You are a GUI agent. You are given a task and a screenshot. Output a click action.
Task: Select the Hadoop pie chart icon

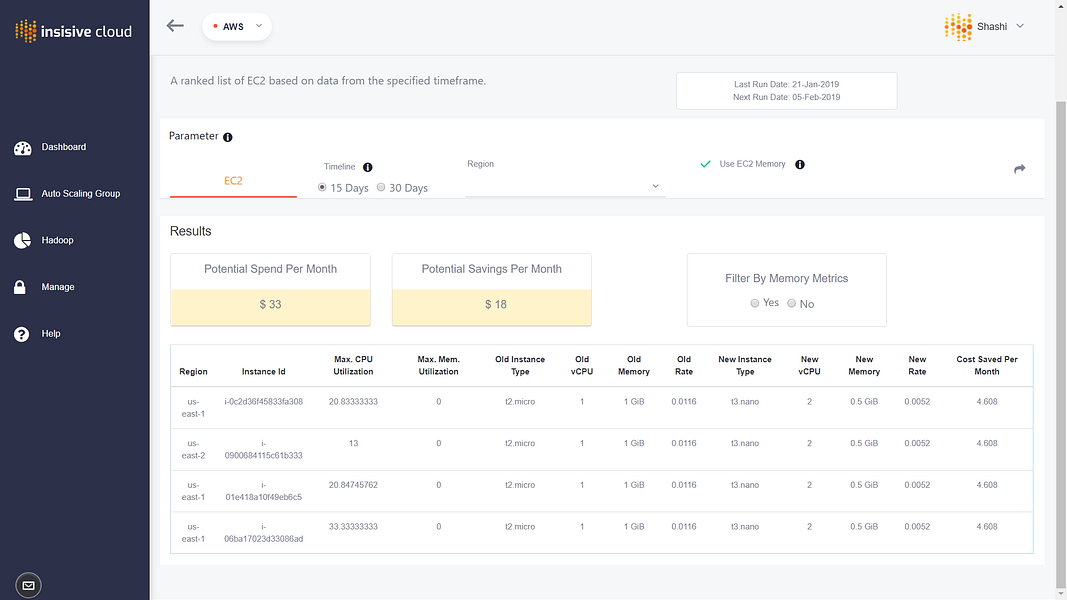click(x=22, y=241)
